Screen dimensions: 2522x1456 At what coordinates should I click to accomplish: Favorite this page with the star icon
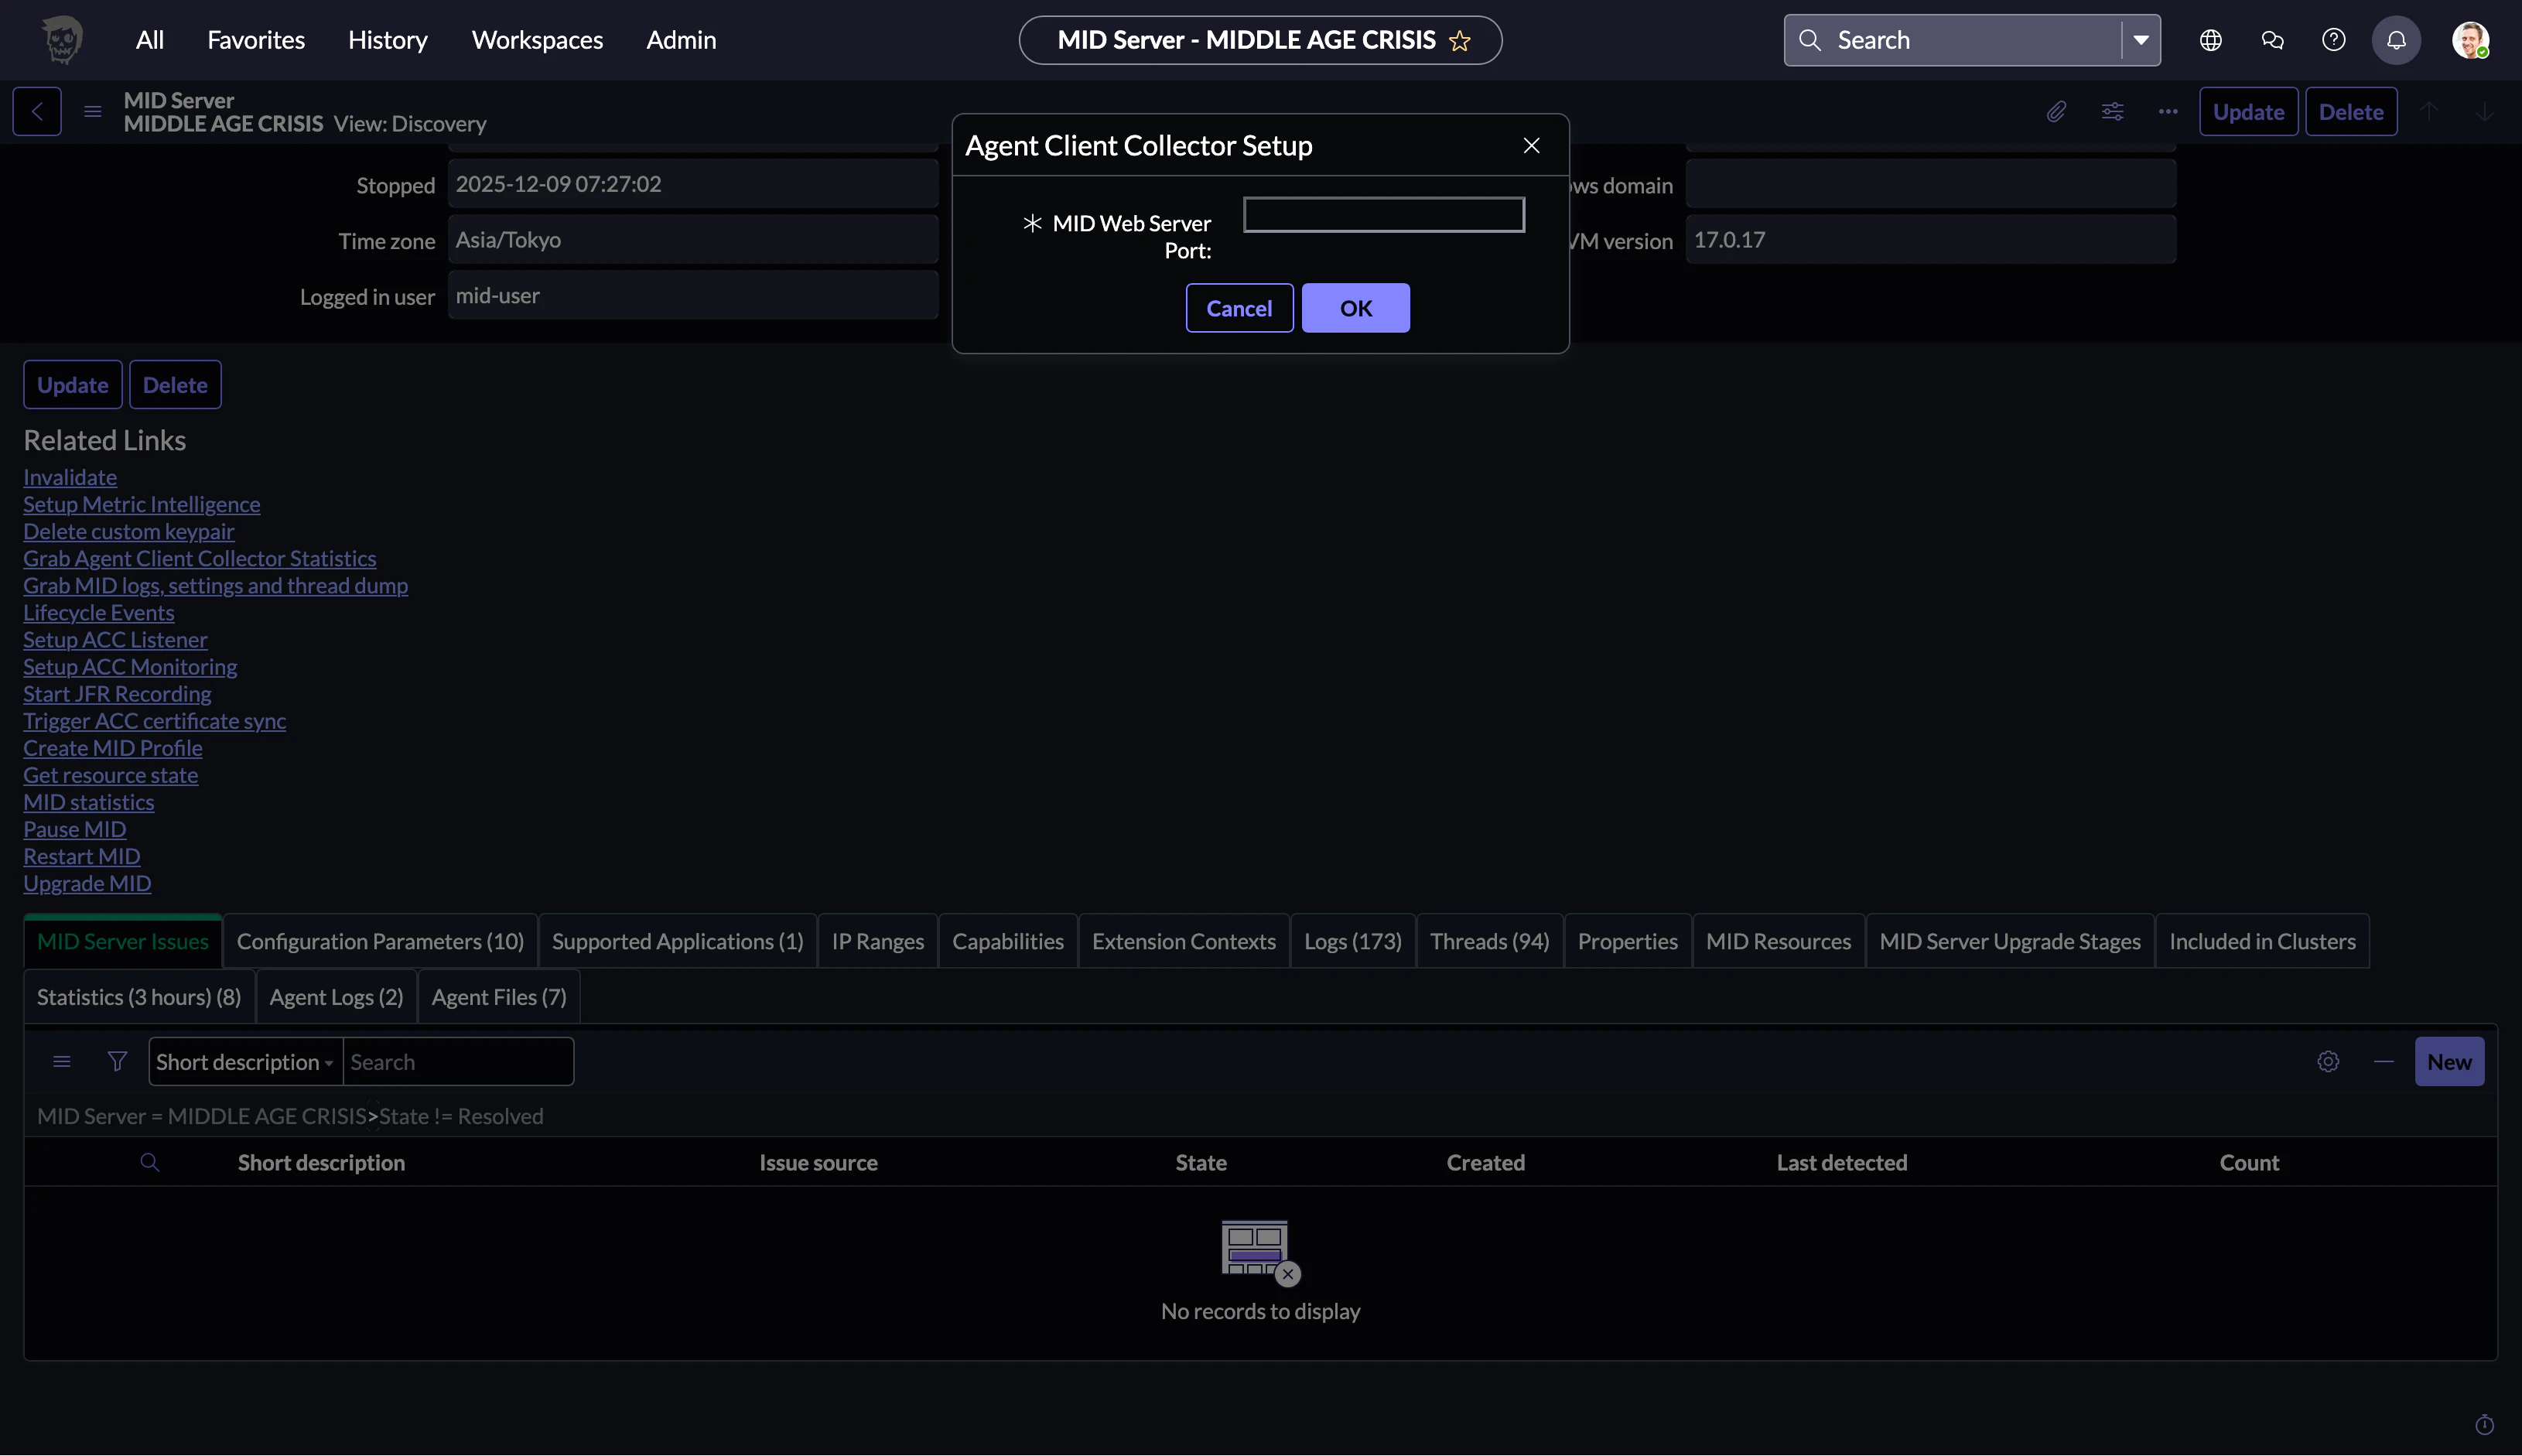1460,40
